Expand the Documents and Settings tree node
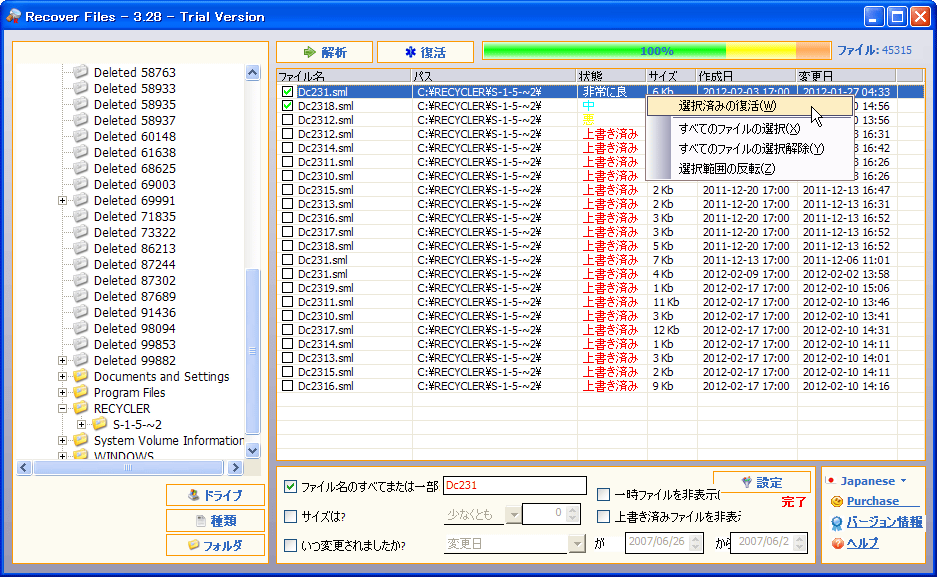The image size is (937, 577). 63,377
